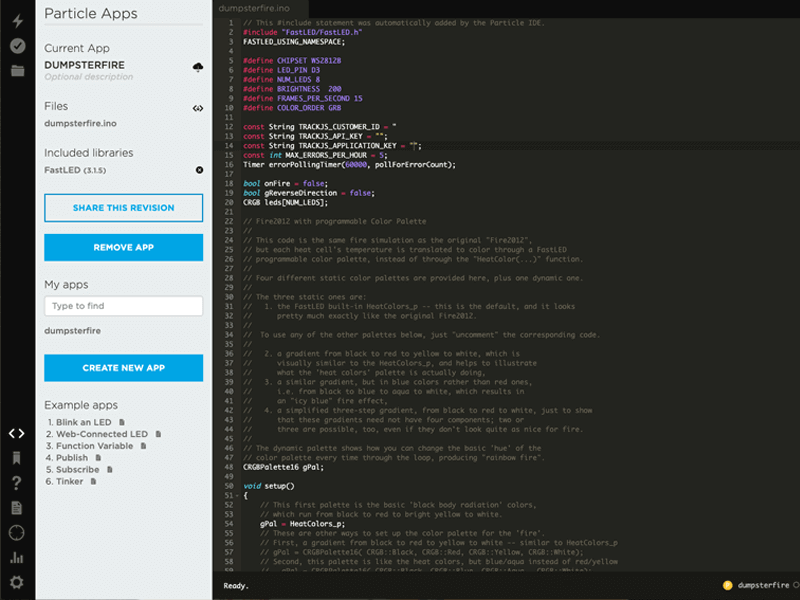Screen dimensions: 800x600
Task: Open the Libraries bookmark icon
Action: coord(16,458)
